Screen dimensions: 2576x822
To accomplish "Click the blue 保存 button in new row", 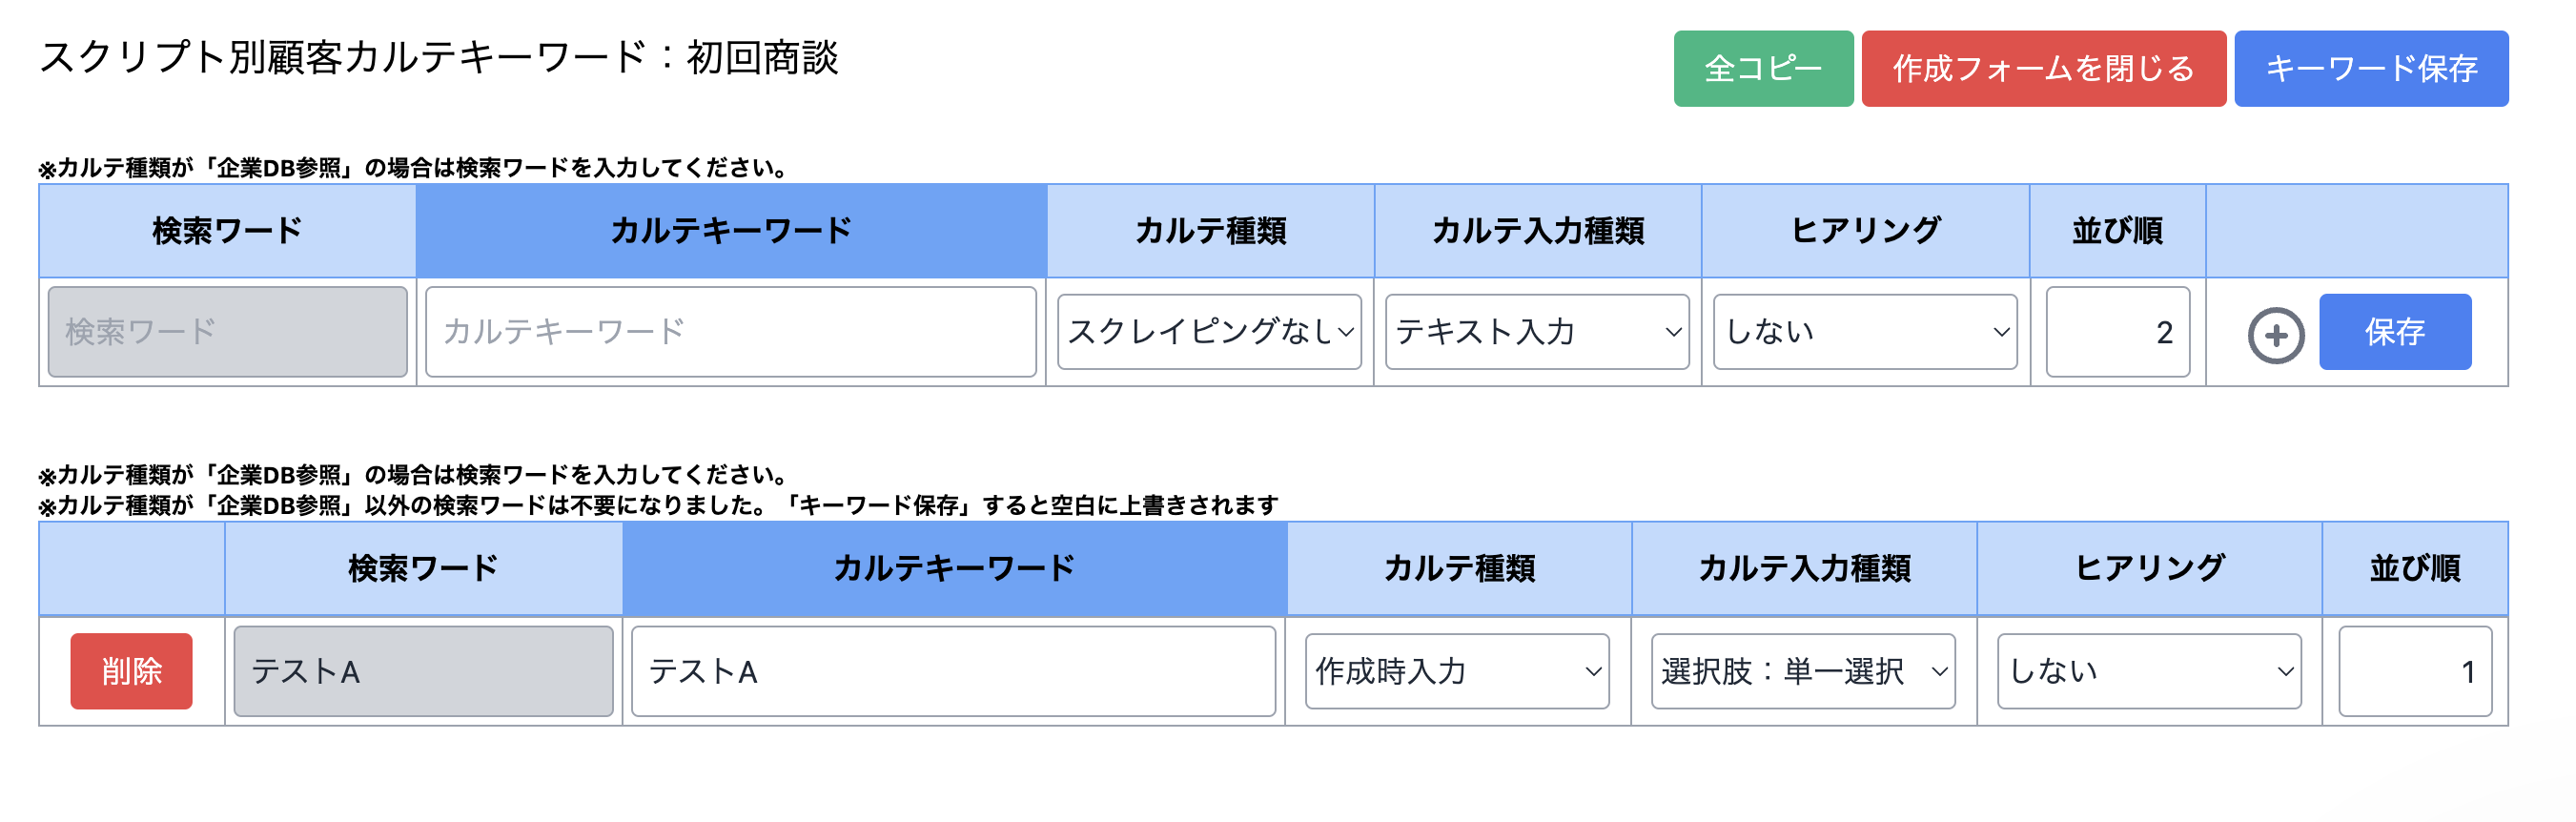I will point(2394,332).
